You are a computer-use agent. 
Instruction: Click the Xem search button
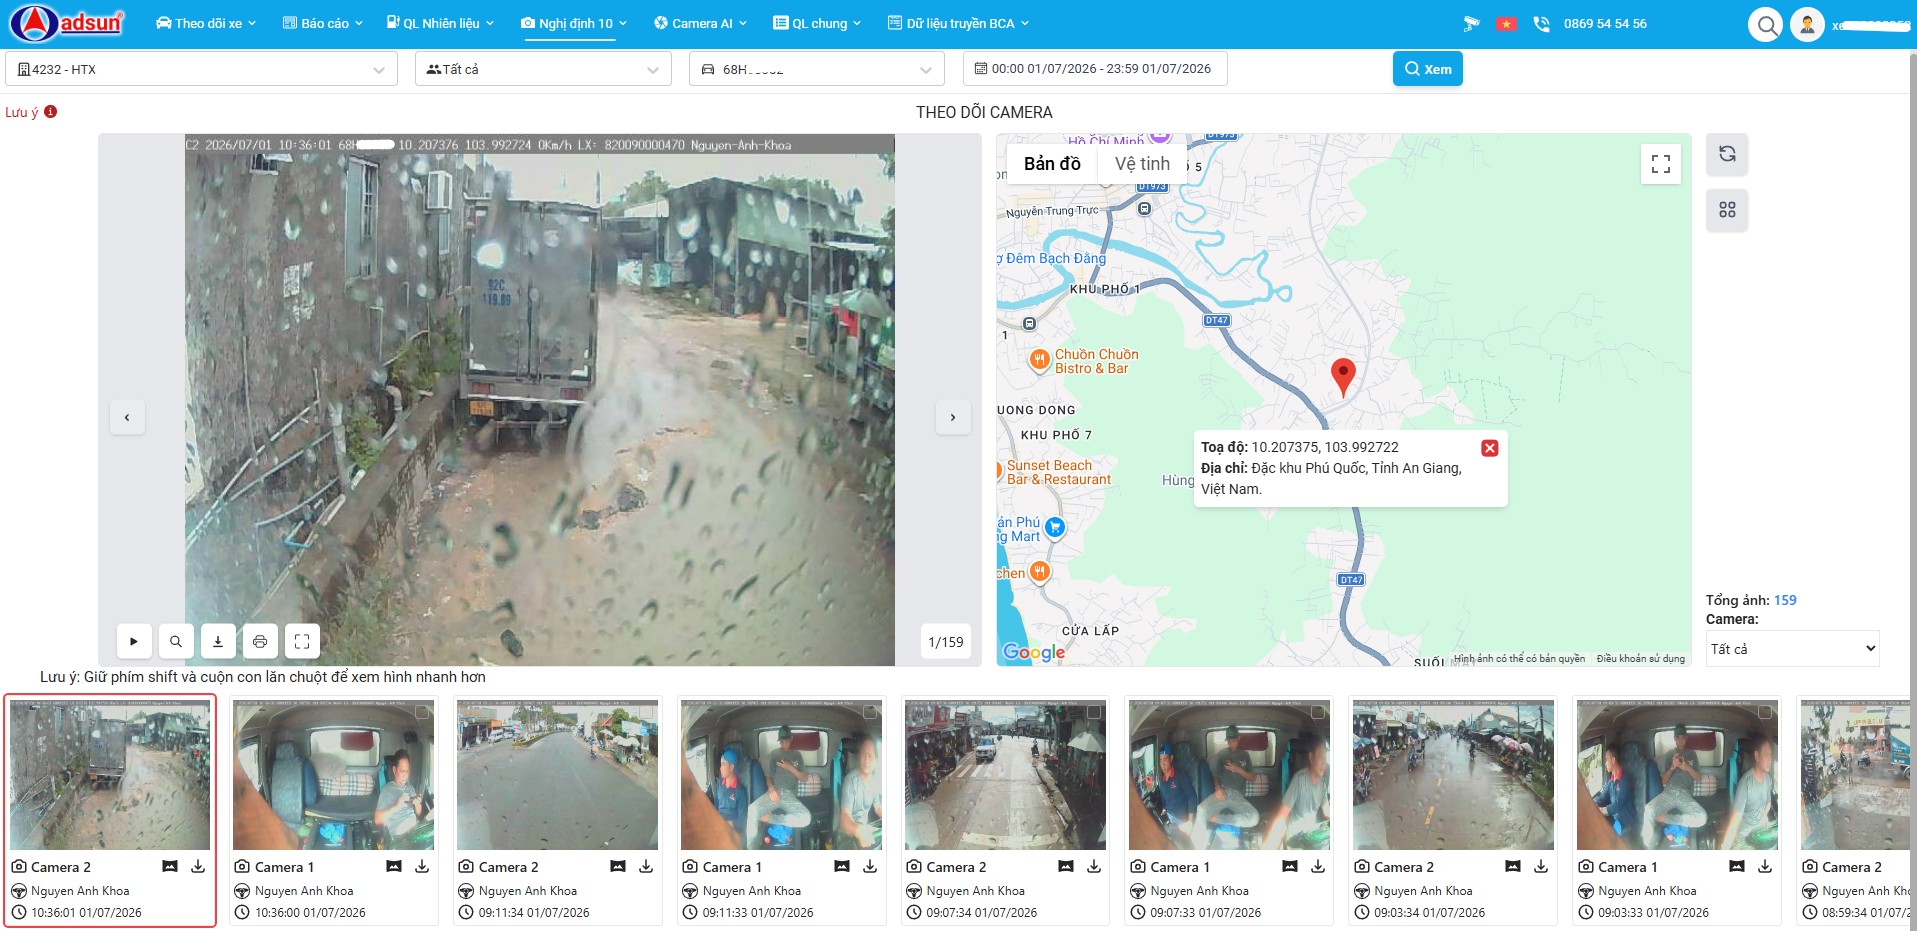[1428, 69]
